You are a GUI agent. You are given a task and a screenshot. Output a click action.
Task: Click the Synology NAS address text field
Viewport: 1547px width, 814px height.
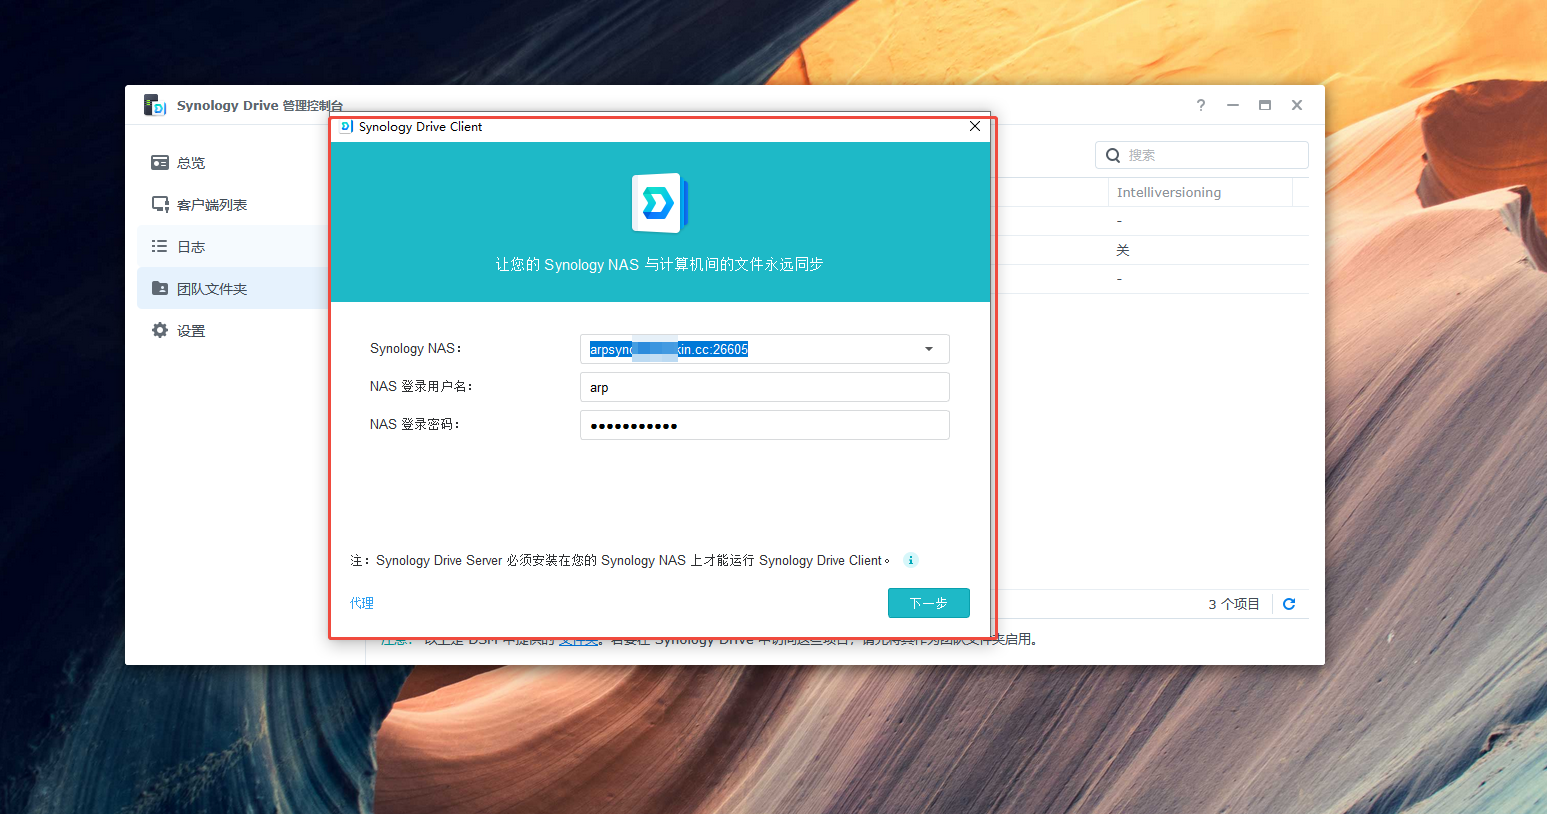tap(750, 349)
